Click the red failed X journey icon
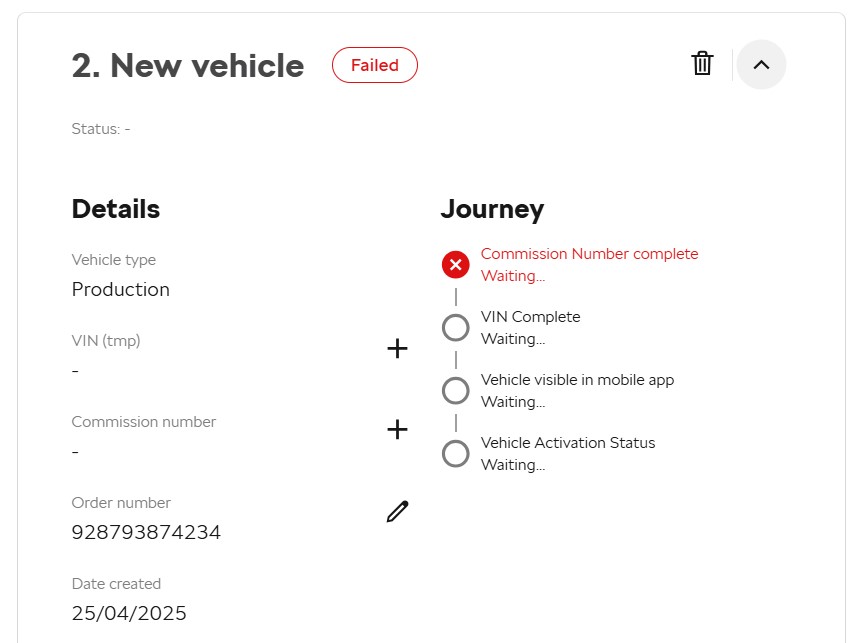This screenshot has width=858, height=643. (455, 265)
